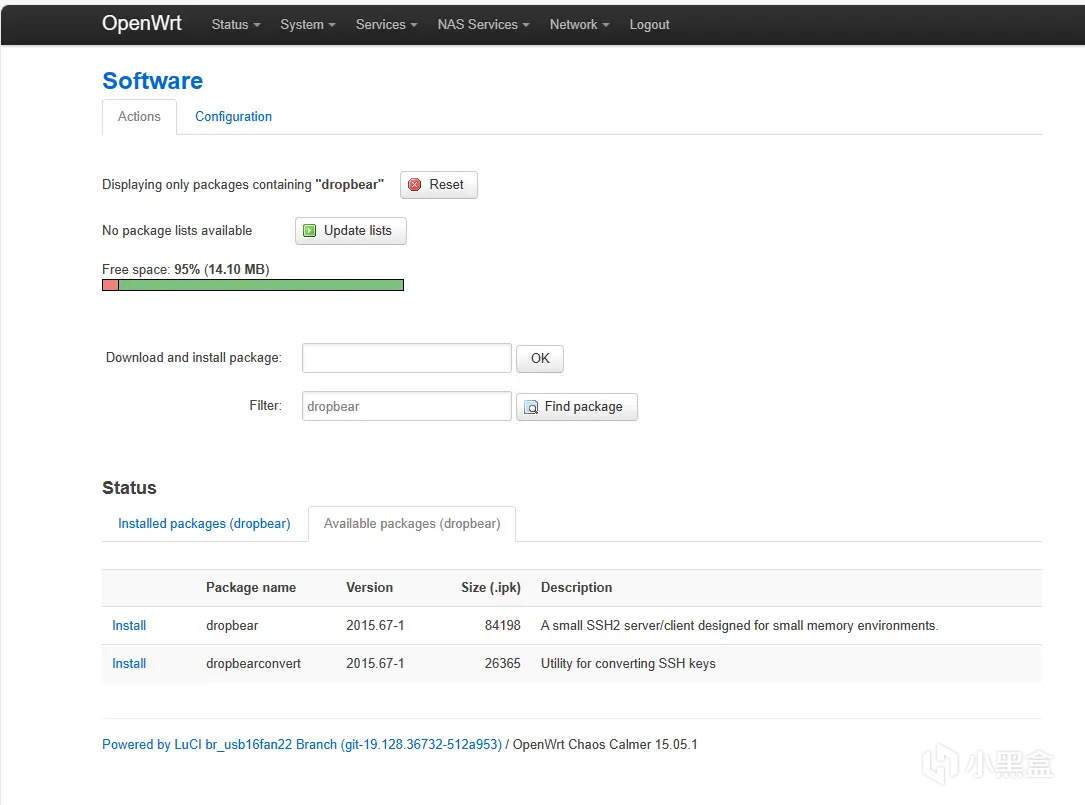
Task: Open Installed packages (dropbear) tab
Action: pos(204,524)
